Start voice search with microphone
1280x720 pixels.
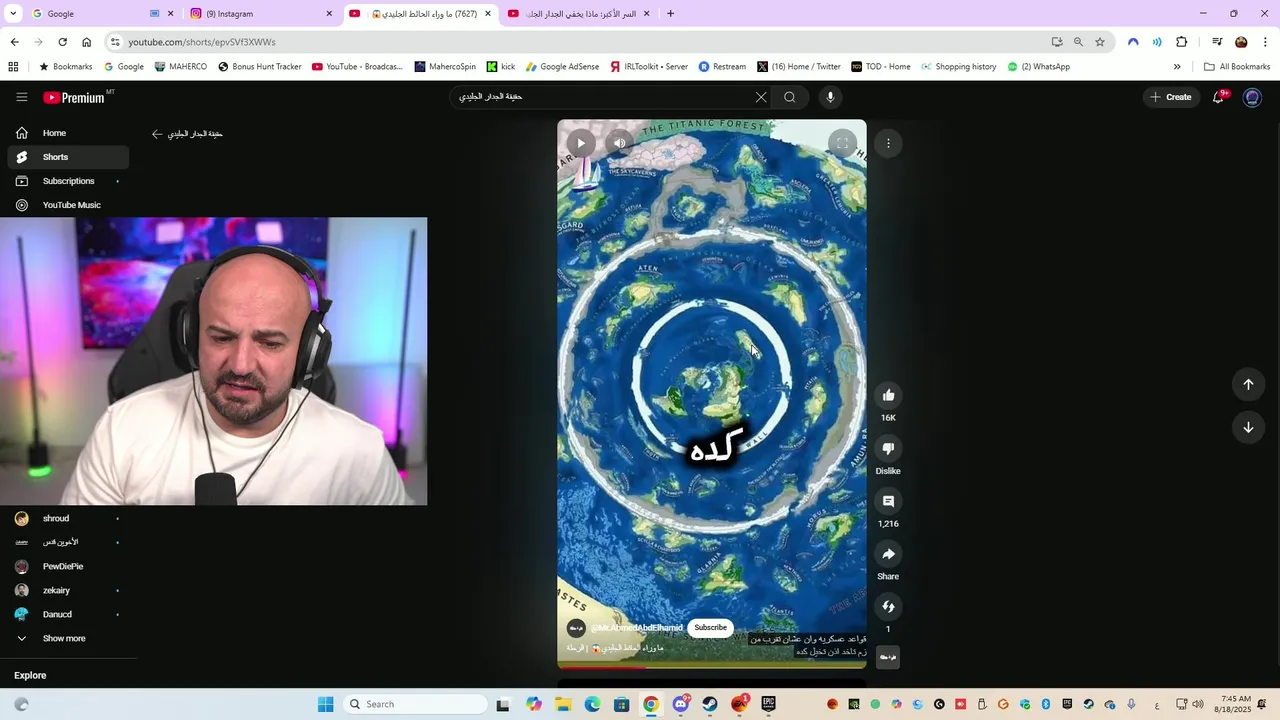830,97
